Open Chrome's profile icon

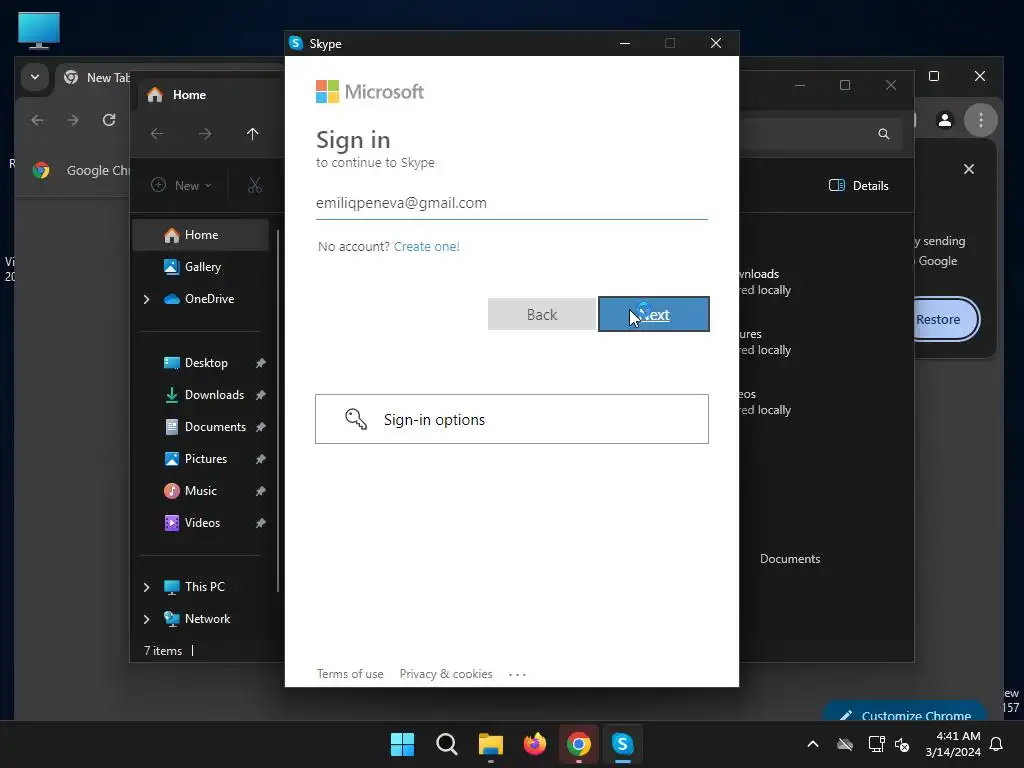click(945, 120)
